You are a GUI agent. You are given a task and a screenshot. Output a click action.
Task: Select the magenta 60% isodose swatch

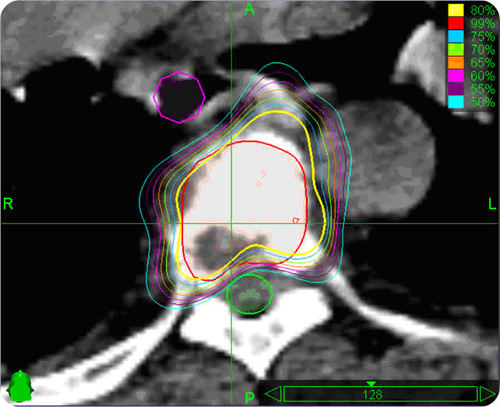[x=456, y=76]
